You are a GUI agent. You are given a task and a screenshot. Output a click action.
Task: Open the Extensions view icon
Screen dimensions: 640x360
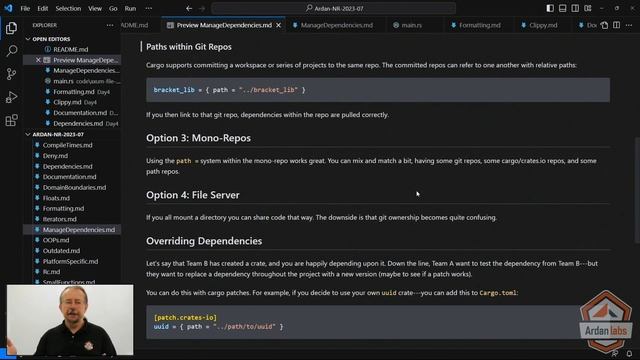[11, 120]
